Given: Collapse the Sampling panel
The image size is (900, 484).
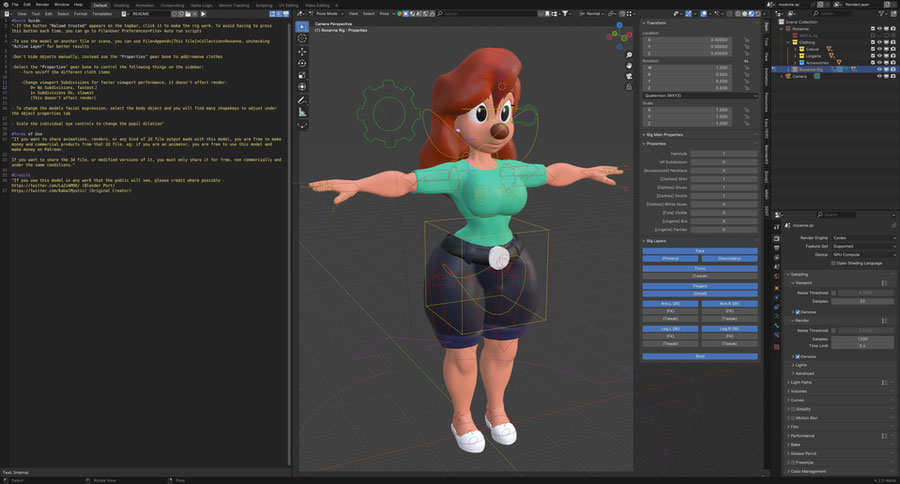Looking at the screenshot, I should (x=798, y=274).
